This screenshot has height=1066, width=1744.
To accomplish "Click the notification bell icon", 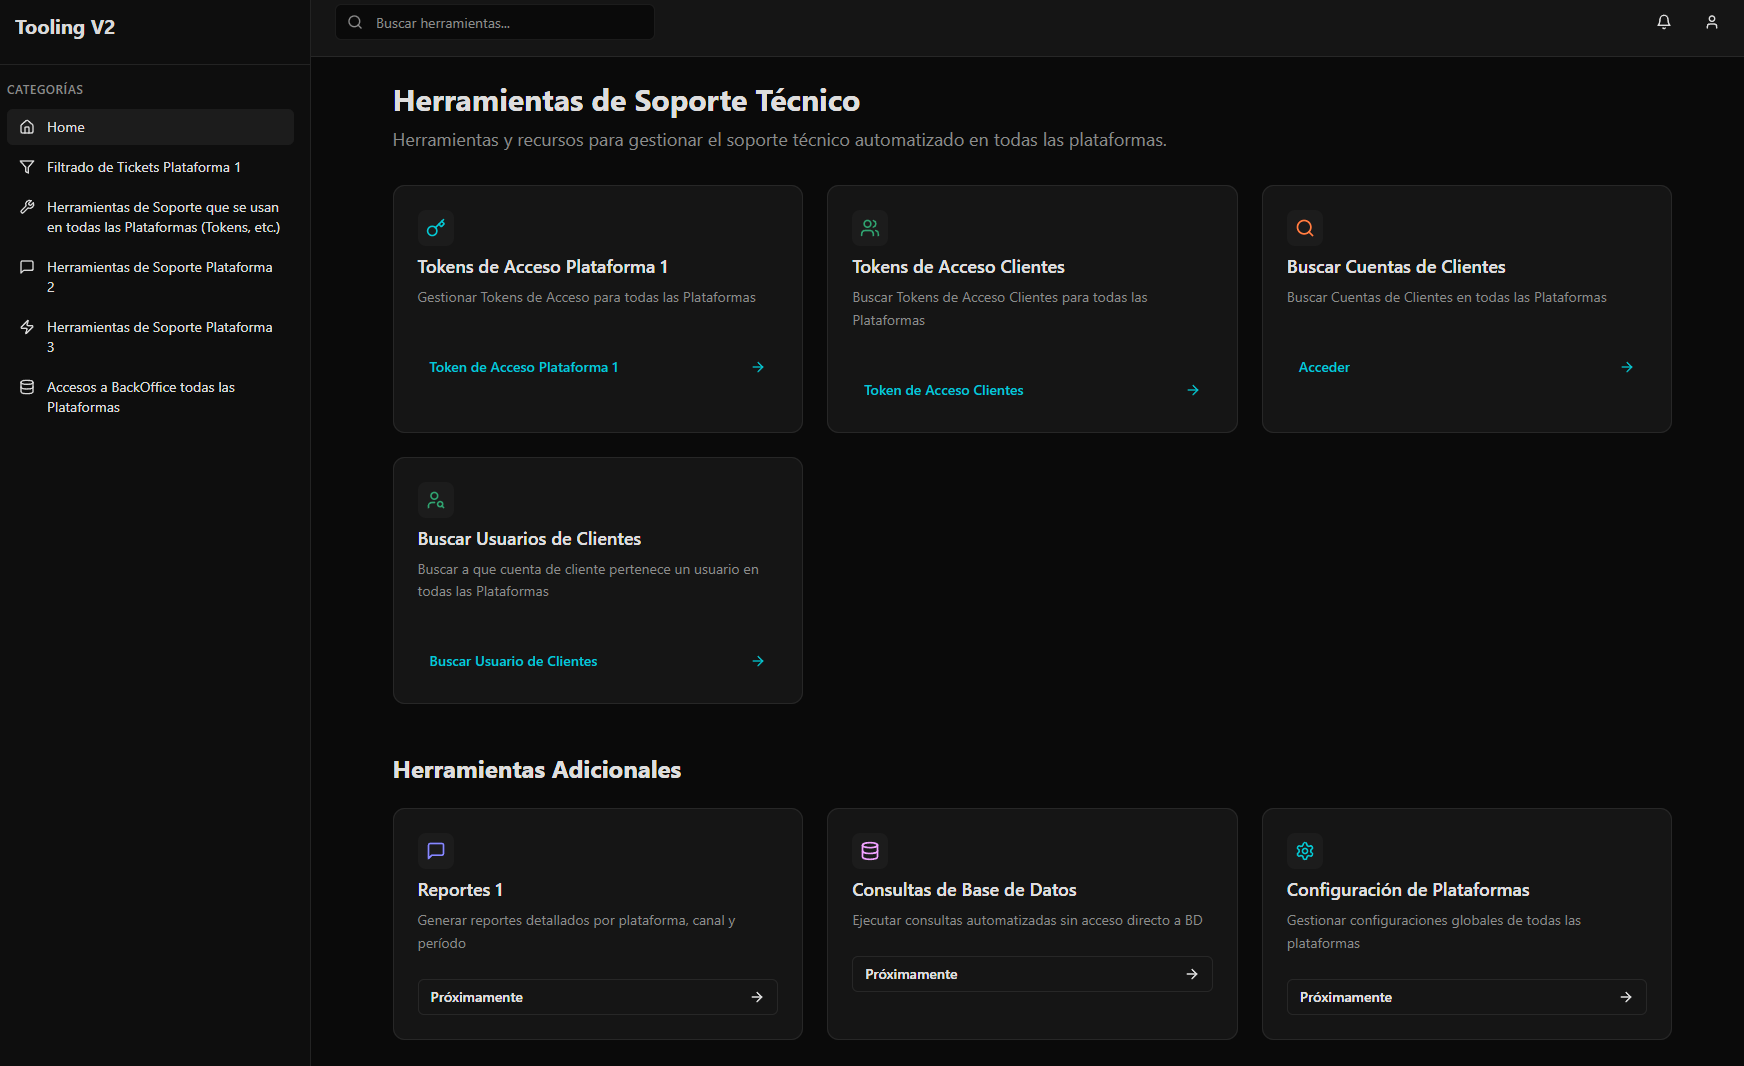I will point(1663,21).
